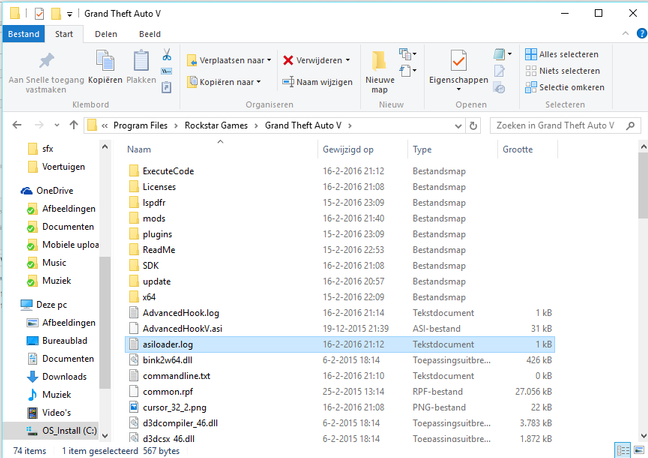Click the blue help question icon
This screenshot has height=458, width=648.
pyautogui.click(x=642, y=33)
